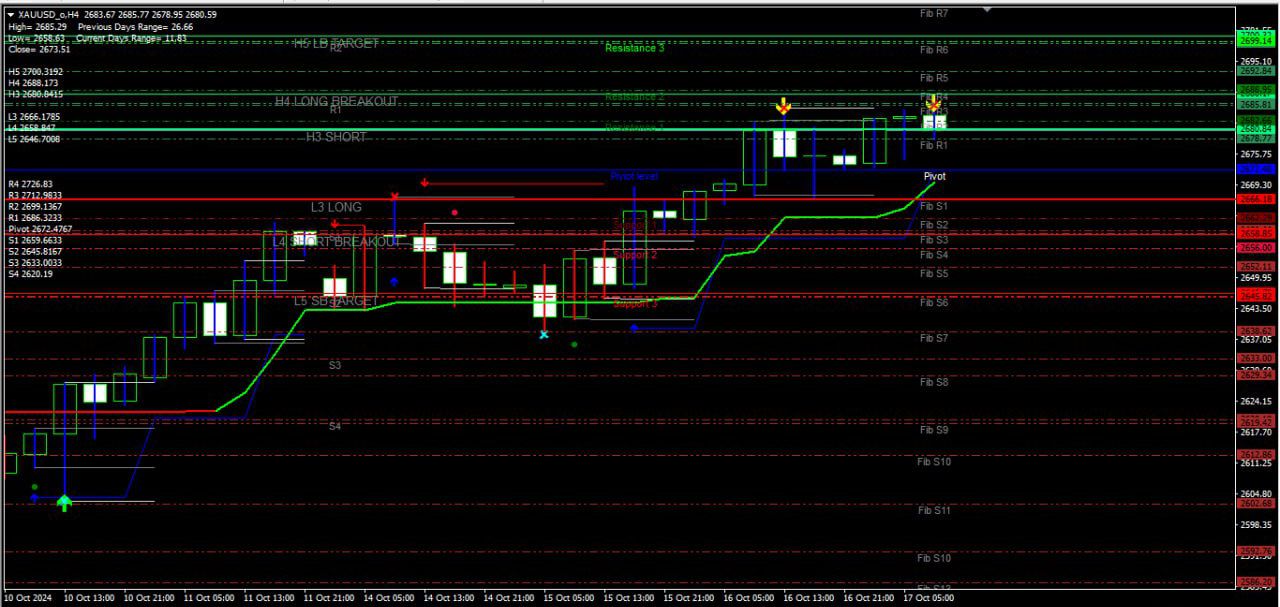1280x607 pixels.
Task: Click red down arrow starting long red line
Action: coord(425,183)
